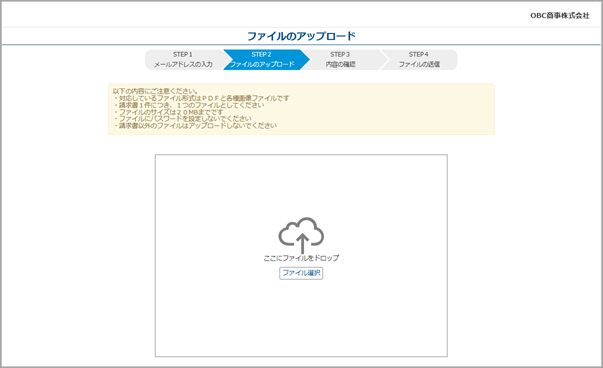Click the ファイルのサイズは20MBまでです note
Viewport: 603px width, 368px height.
point(168,112)
